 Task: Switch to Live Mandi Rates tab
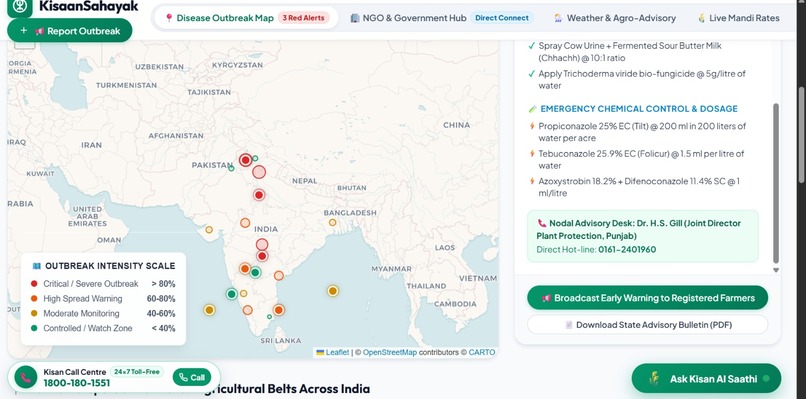point(738,18)
